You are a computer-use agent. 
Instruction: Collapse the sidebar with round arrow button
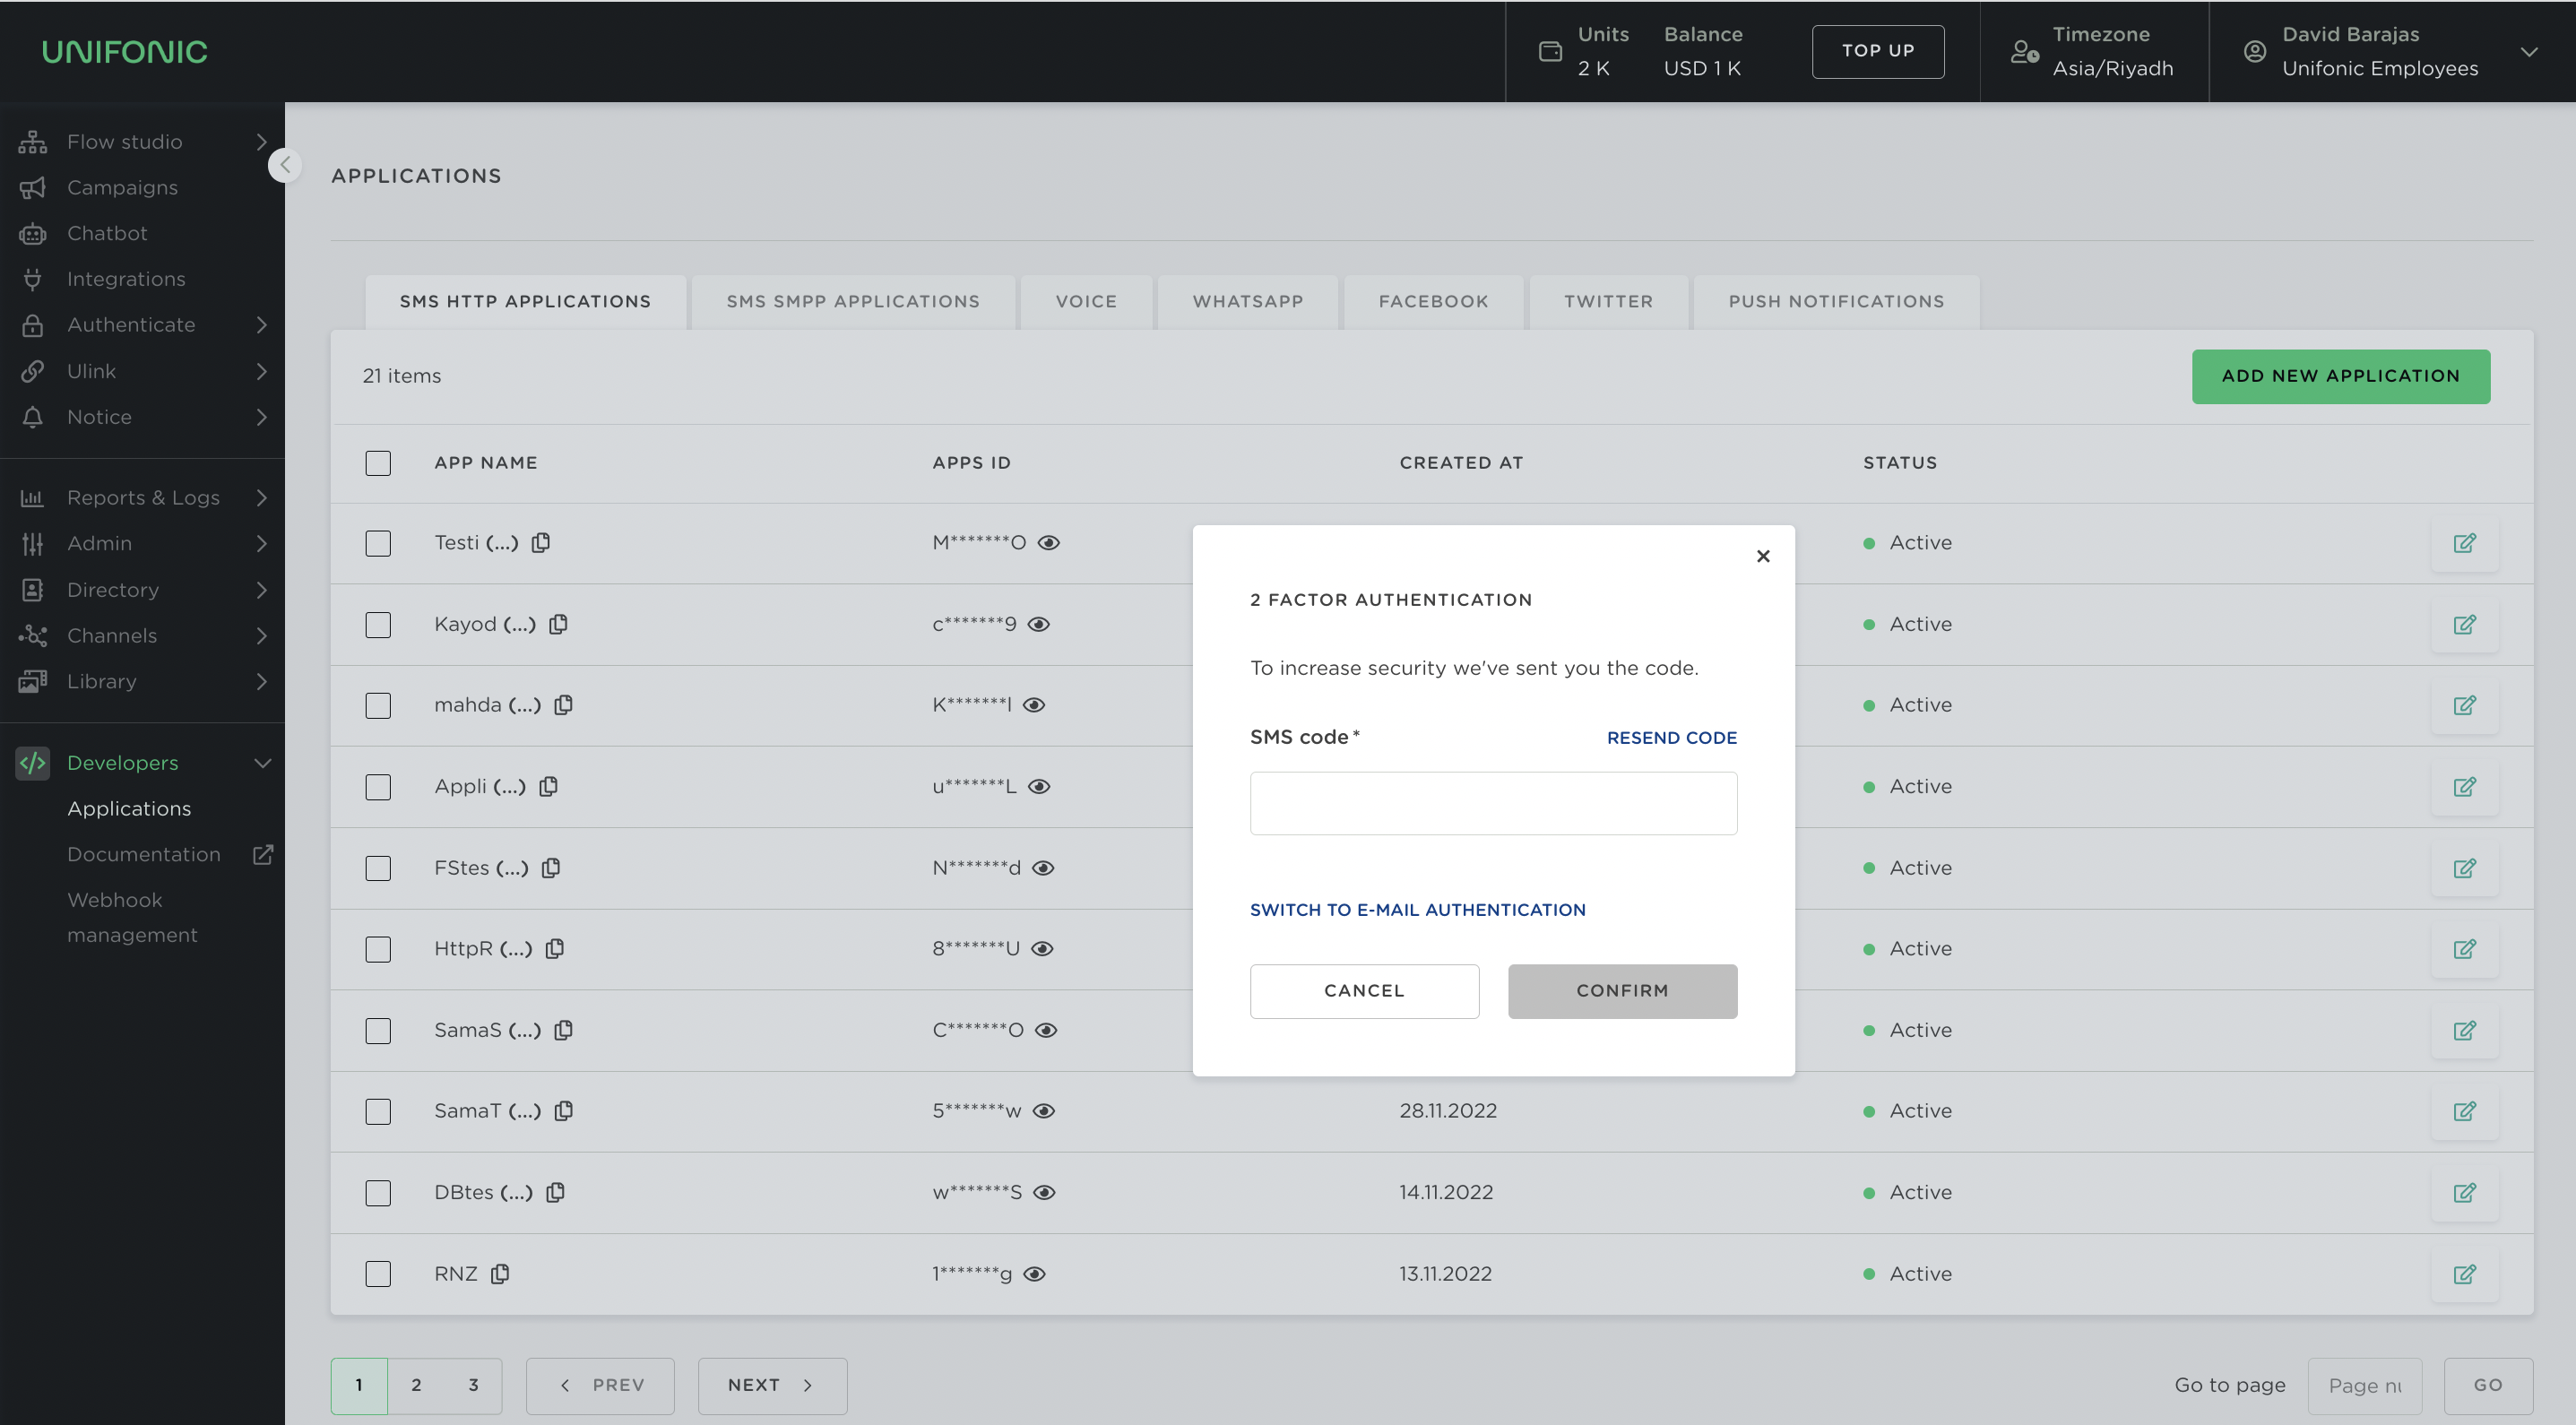point(285,165)
